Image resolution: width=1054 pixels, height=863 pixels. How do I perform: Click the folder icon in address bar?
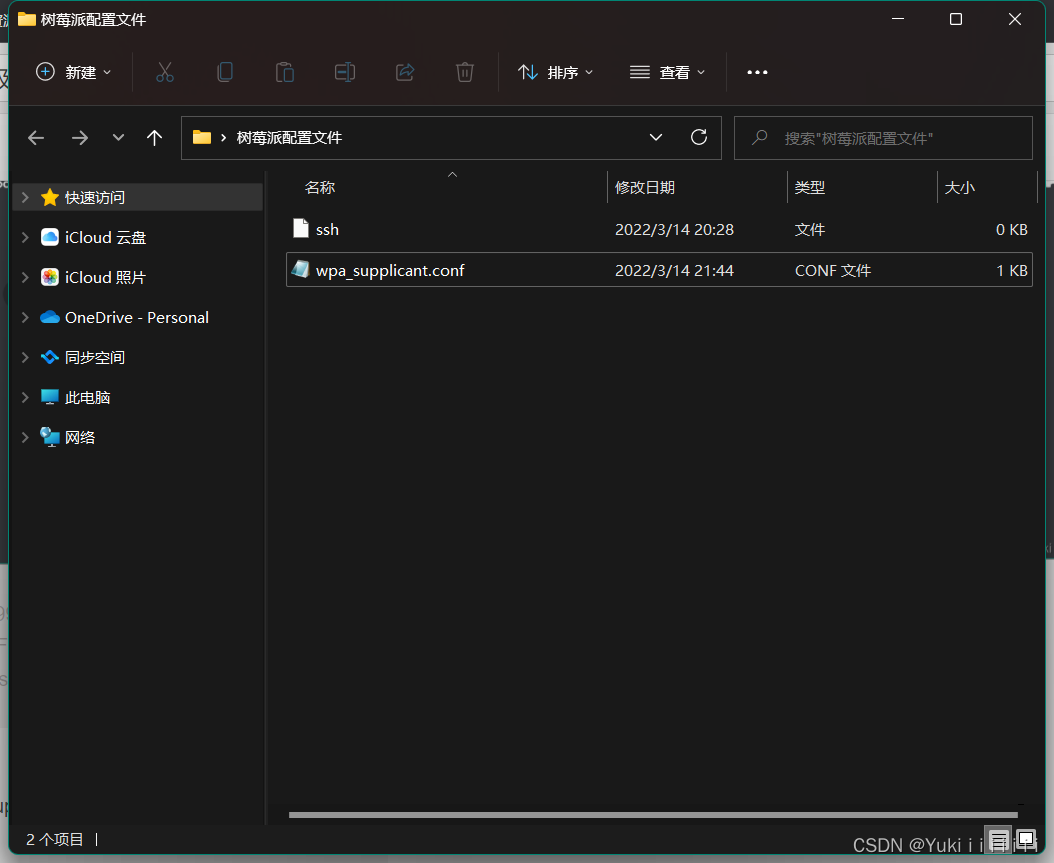click(x=202, y=137)
